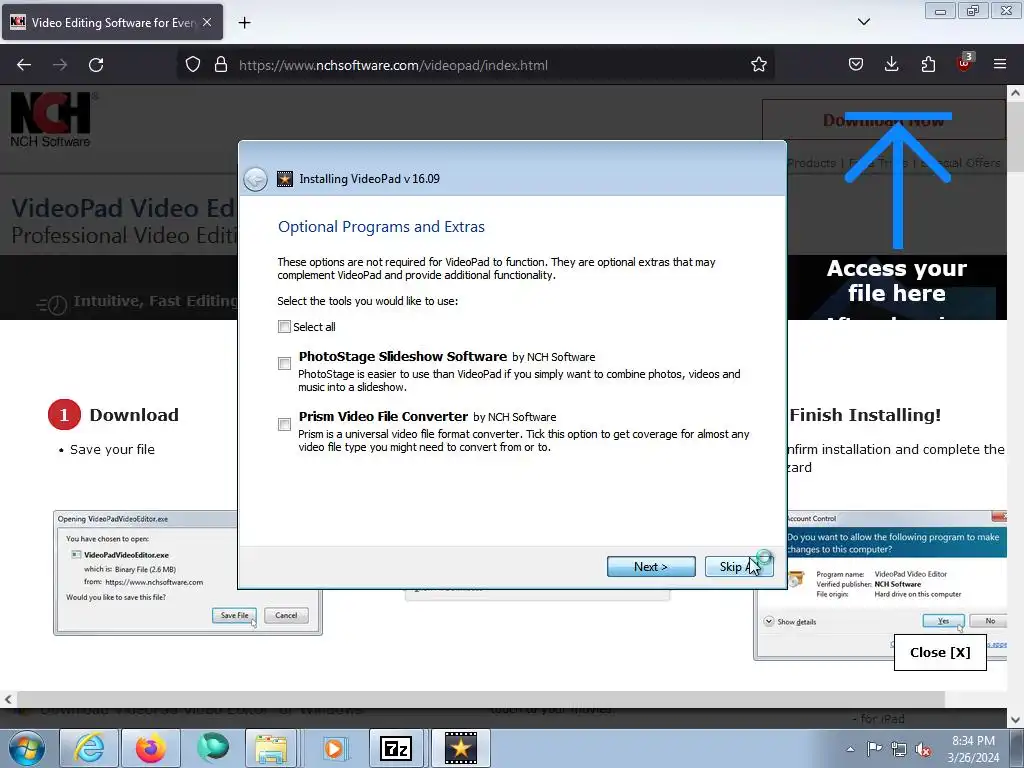Tick the Select all checkbox

pyautogui.click(x=284, y=327)
